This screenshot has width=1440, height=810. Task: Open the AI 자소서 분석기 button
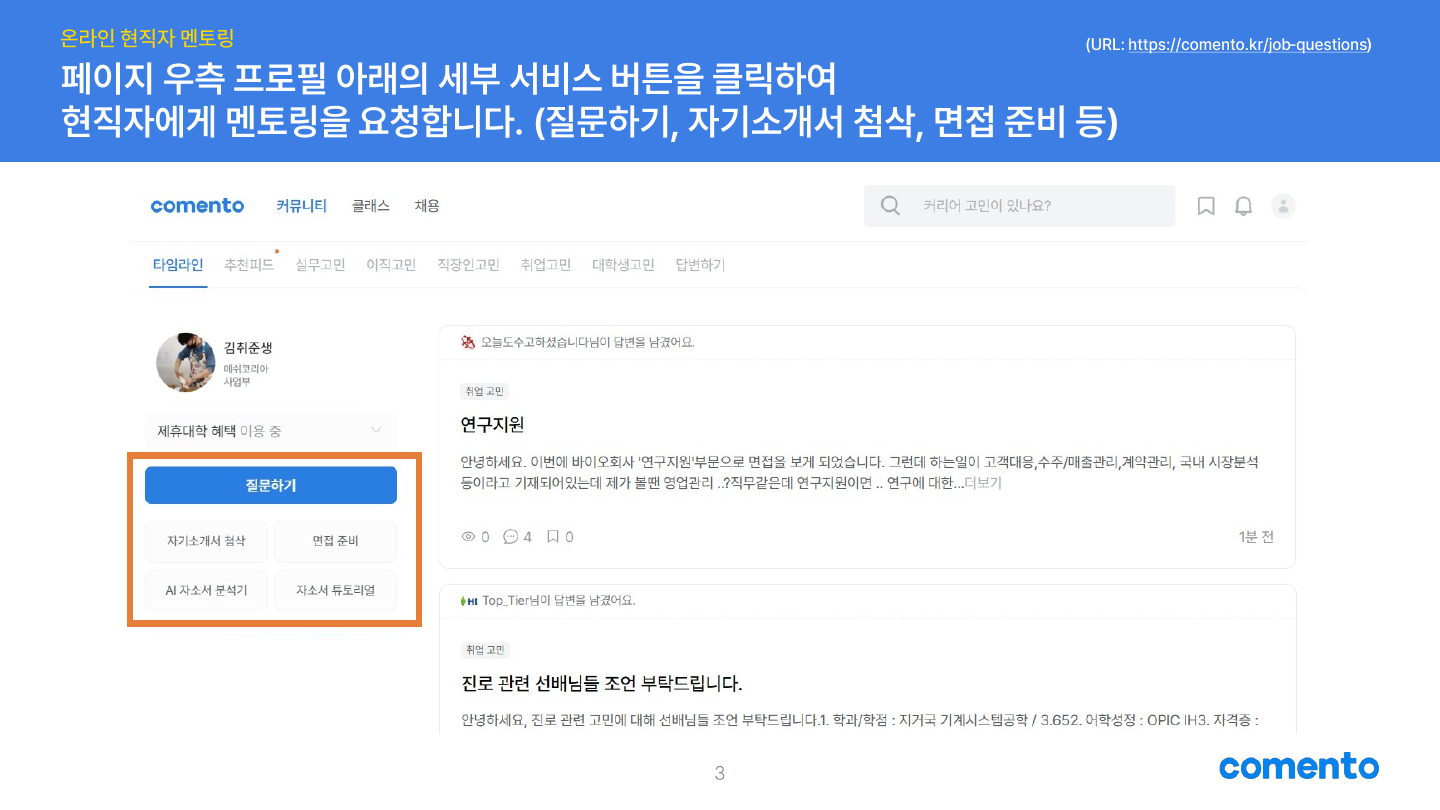[x=206, y=591]
